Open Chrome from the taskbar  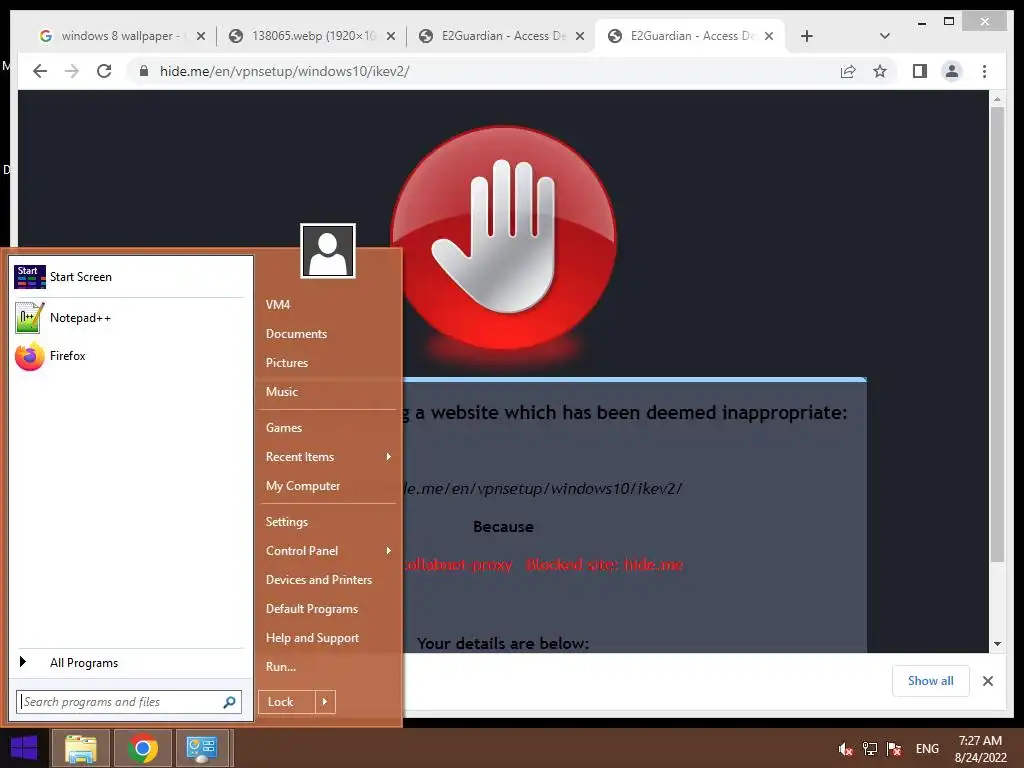click(x=143, y=748)
